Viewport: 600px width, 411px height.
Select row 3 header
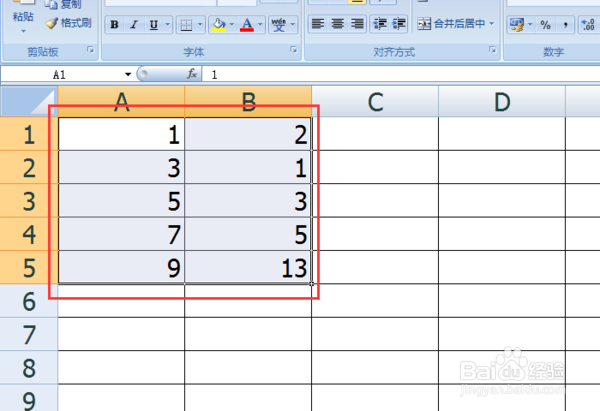click(x=29, y=201)
